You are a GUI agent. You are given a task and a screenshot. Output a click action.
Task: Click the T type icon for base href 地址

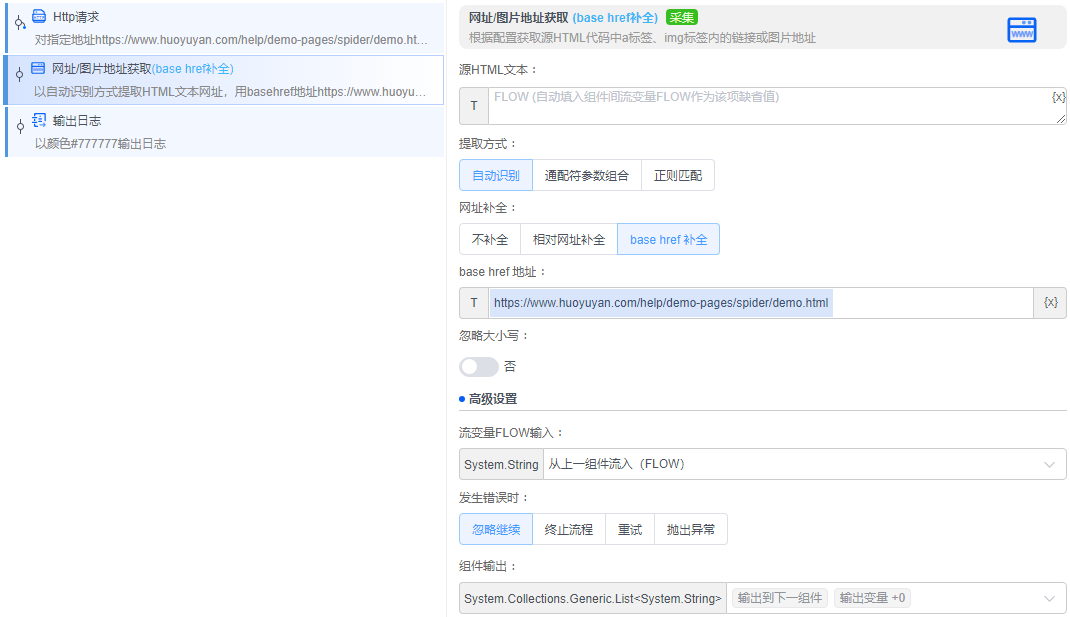[472, 302]
